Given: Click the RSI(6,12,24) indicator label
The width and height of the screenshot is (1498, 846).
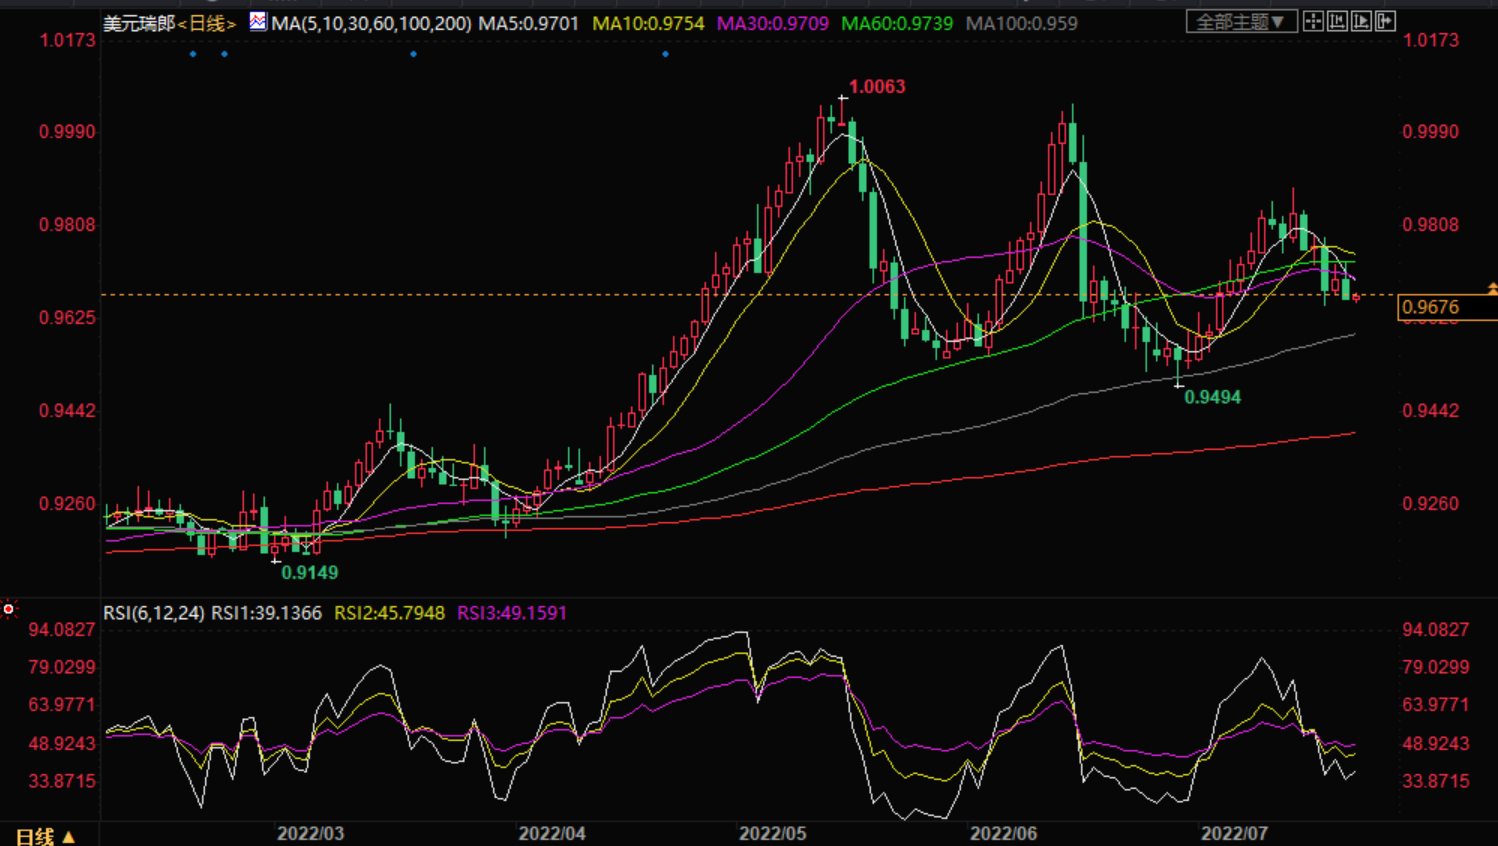Looking at the screenshot, I should click(x=154, y=613).
